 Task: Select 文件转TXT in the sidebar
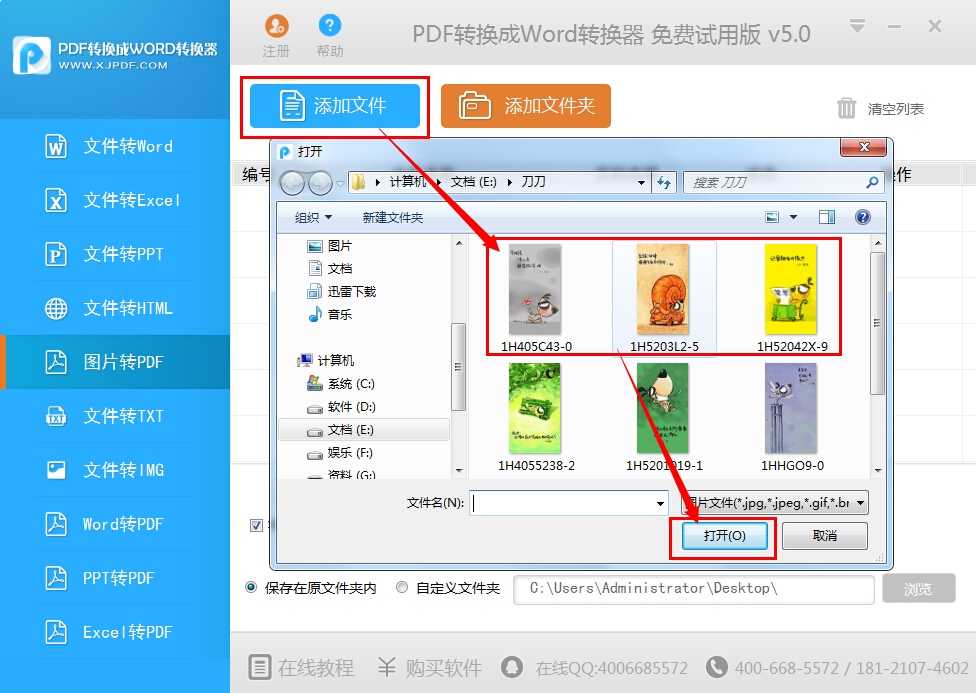115,416
